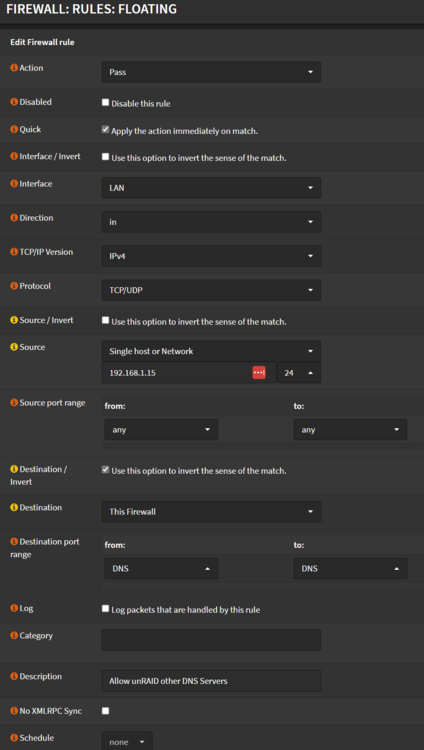Click the empty Category input field
The width and height of the screenshot is (424, 750).
pyautogui.click(x=211, y=640)
